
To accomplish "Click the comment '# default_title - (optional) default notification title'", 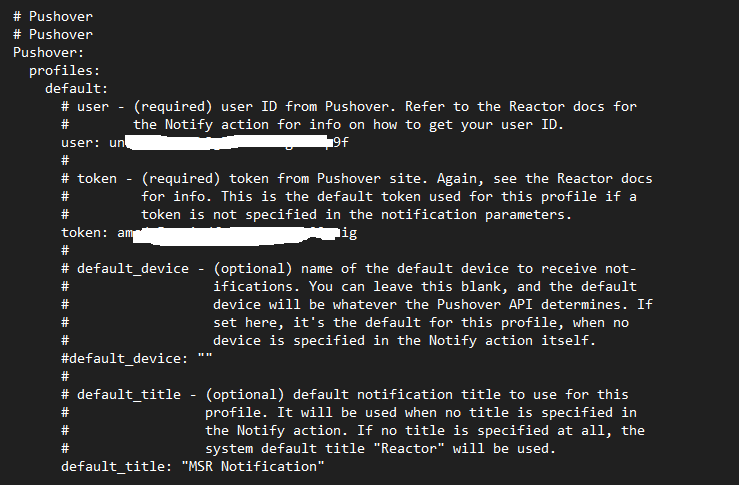I will pyautogui.click(x=345, y=395).
